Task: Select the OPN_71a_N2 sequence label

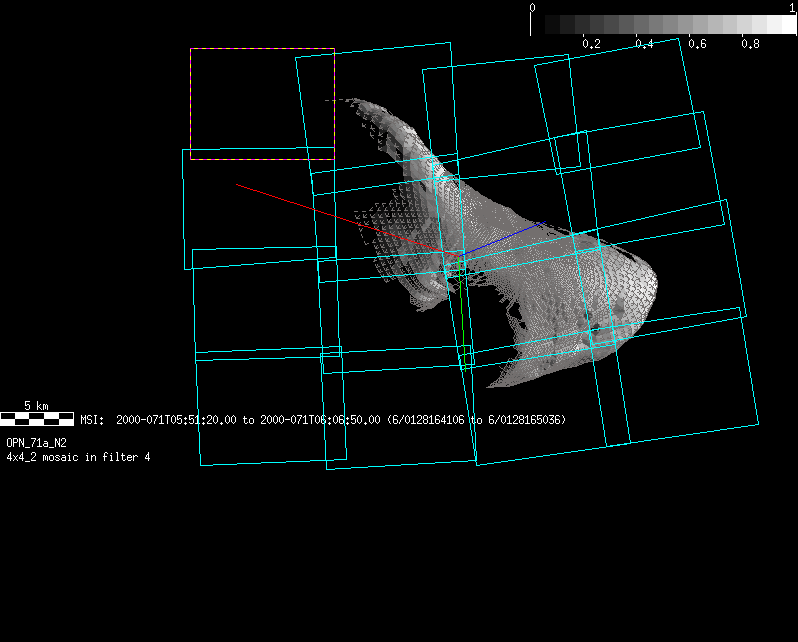Action: pos(37,442)
